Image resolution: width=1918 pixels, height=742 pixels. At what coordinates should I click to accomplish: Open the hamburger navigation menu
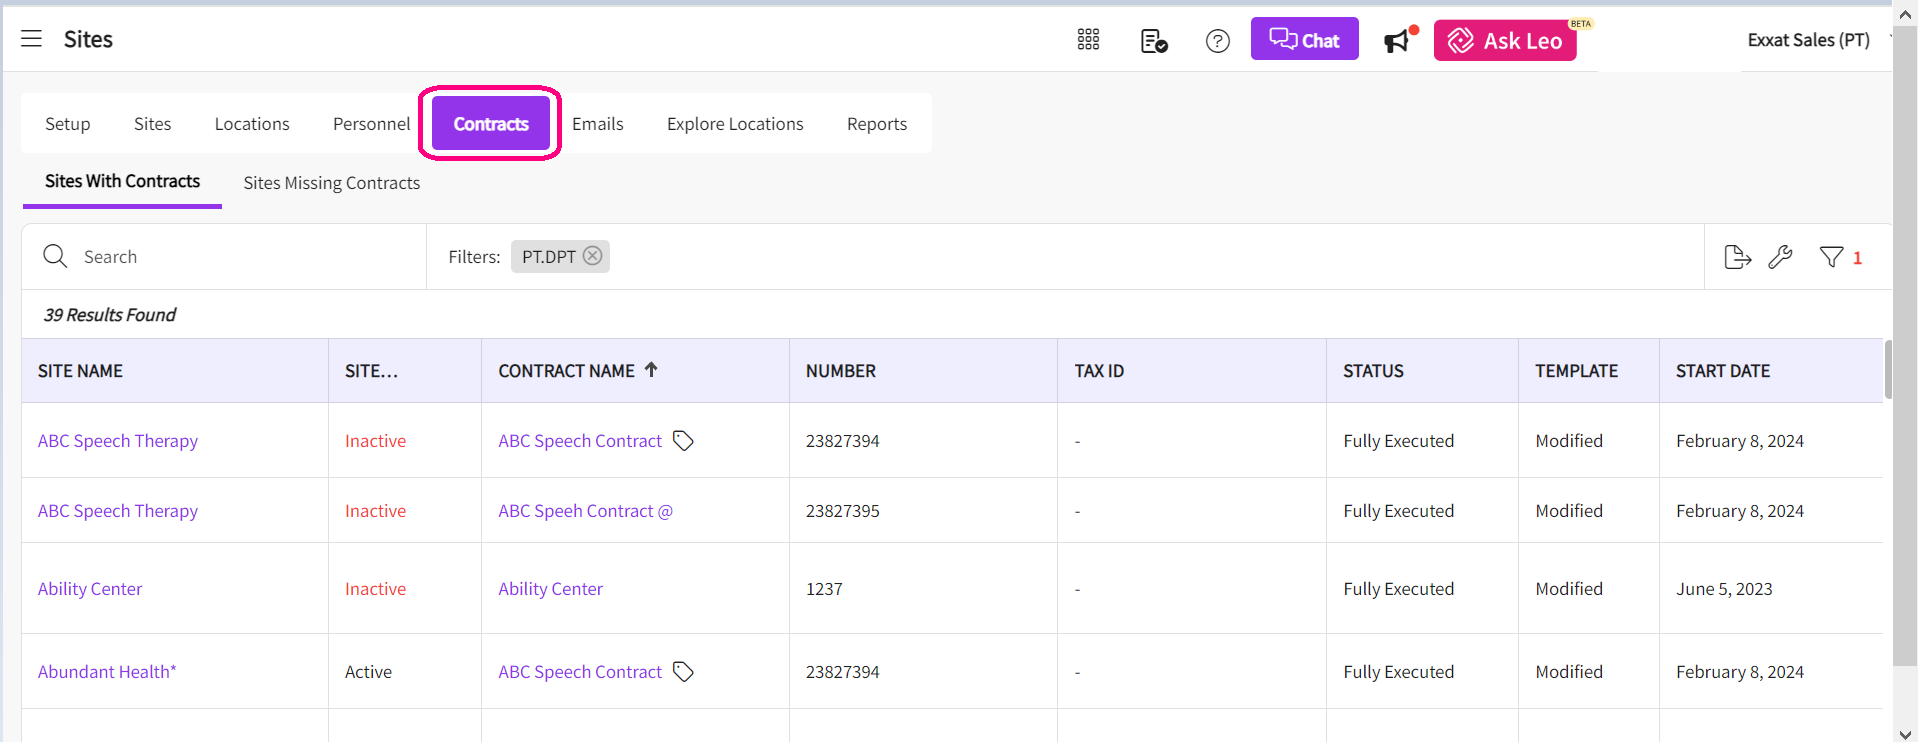32,39
